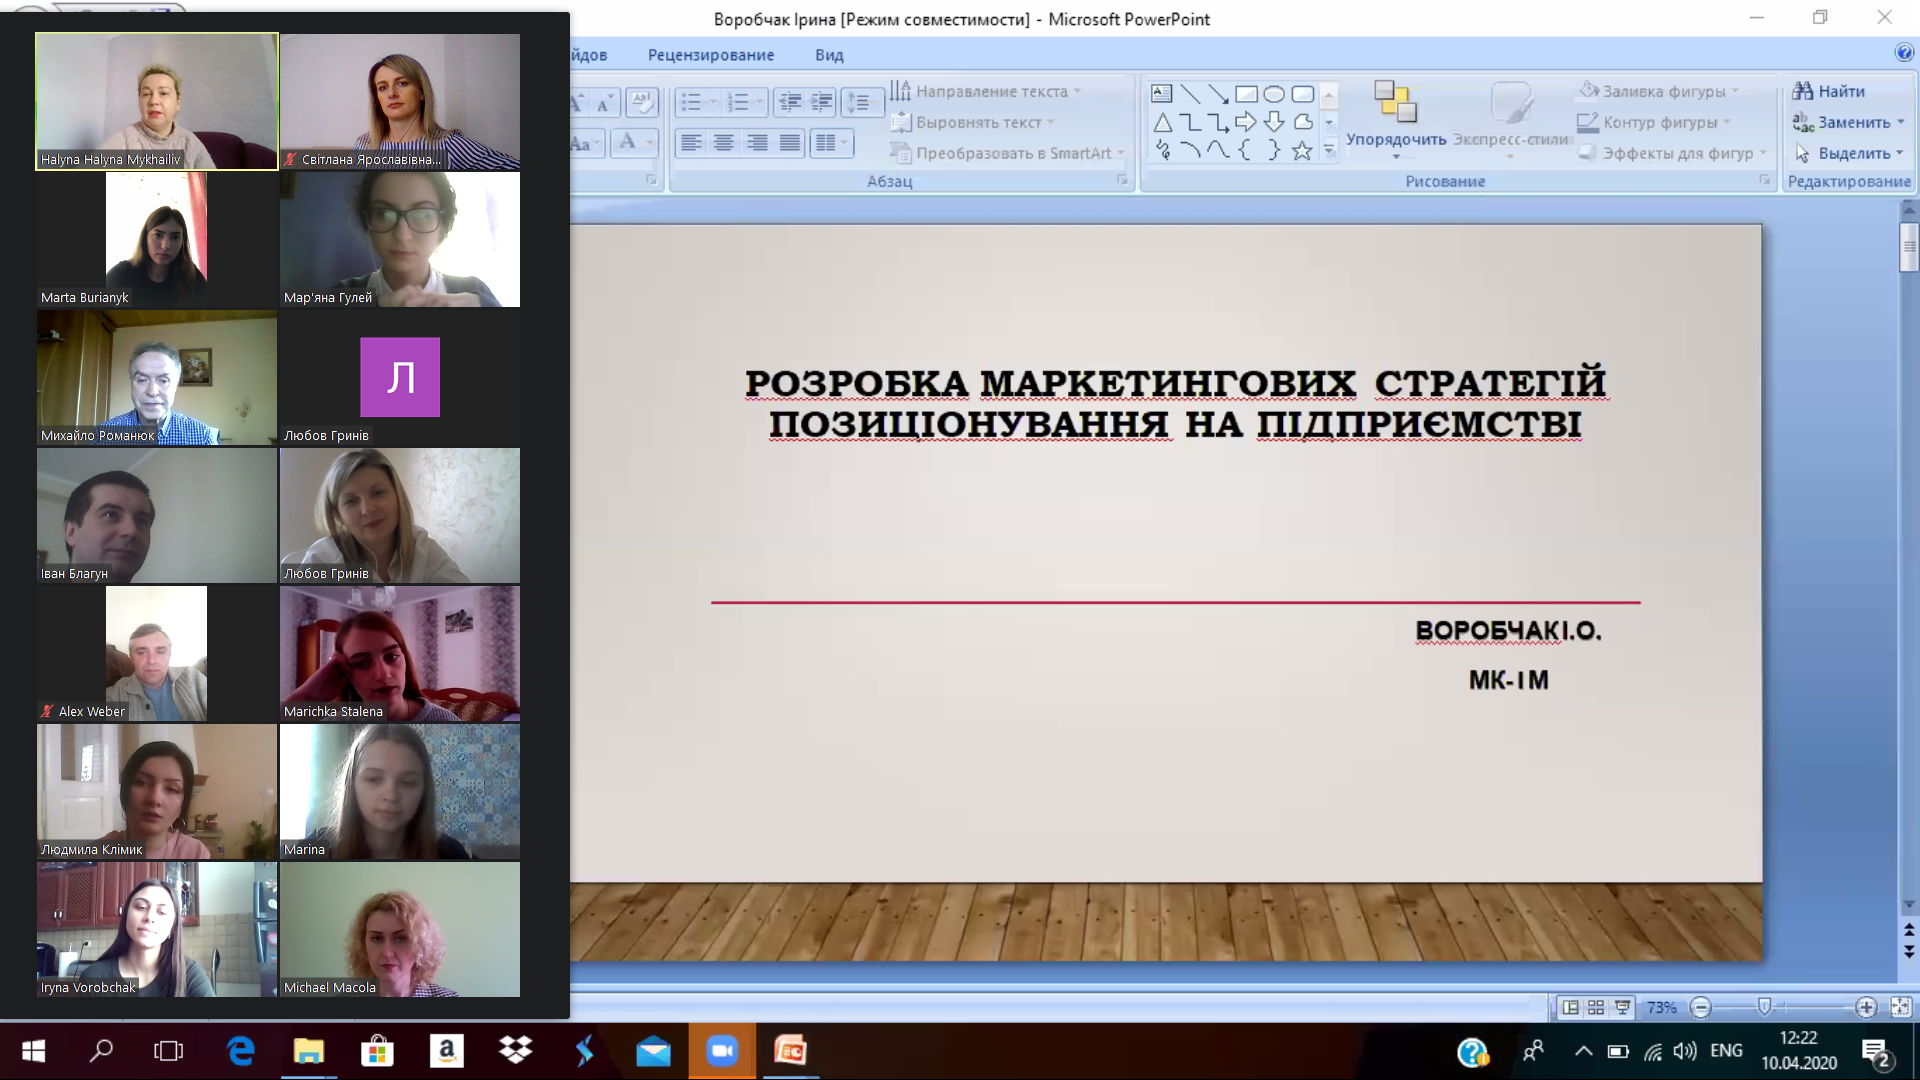Open the Вид ribbon tab
1920x1080 pixels.
click(829, 55)
